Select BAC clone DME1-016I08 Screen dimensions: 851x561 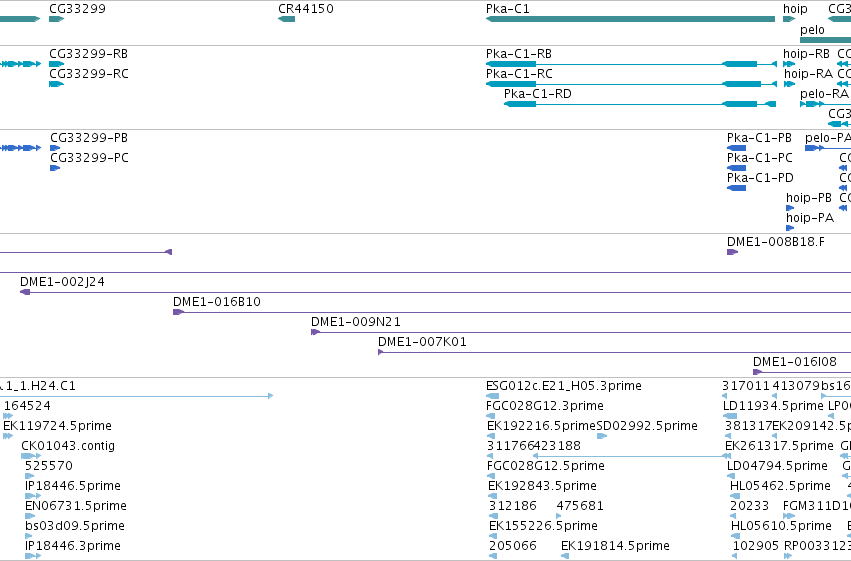point(802,372)
